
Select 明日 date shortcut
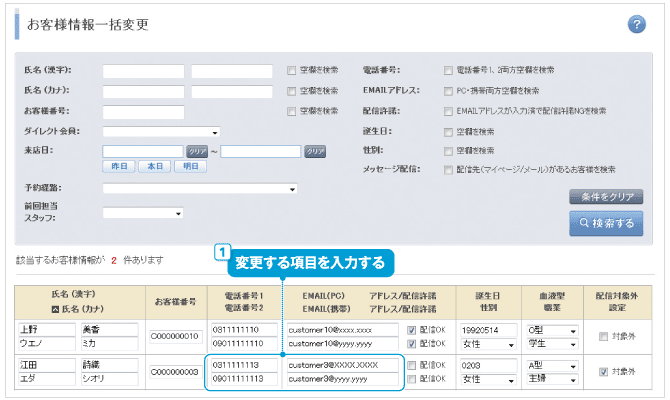pos(191,166)
